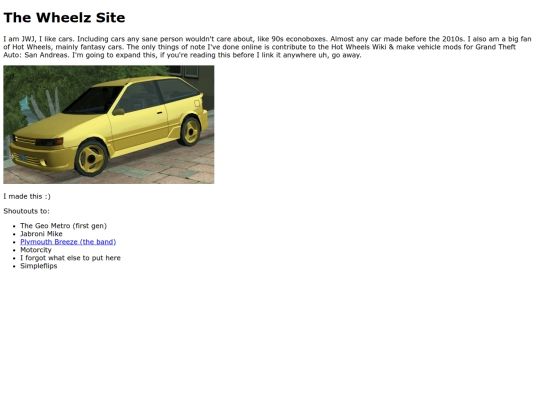Click the bullet next to Plymouth Breeze

14,242
